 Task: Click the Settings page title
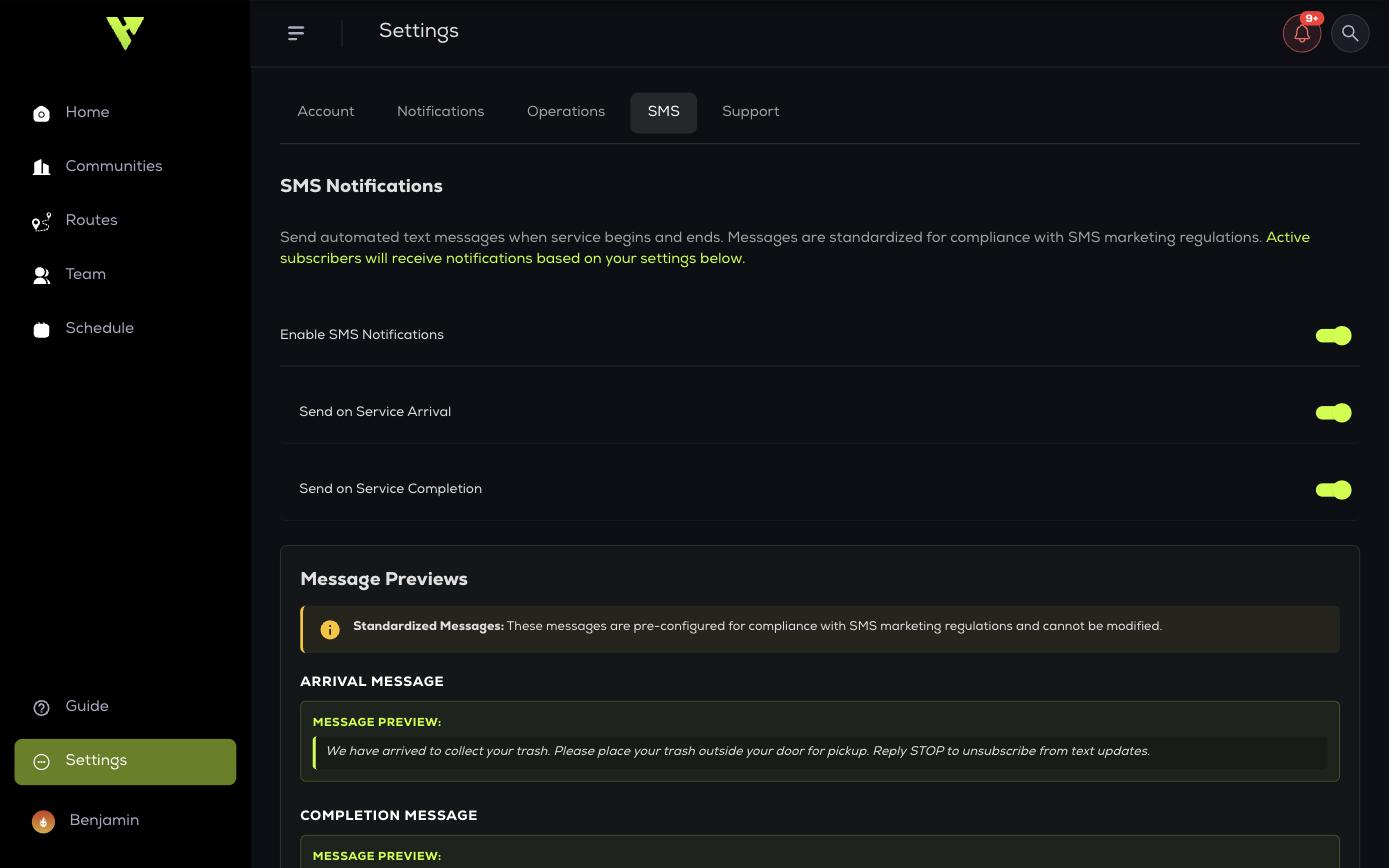(418, 32)
